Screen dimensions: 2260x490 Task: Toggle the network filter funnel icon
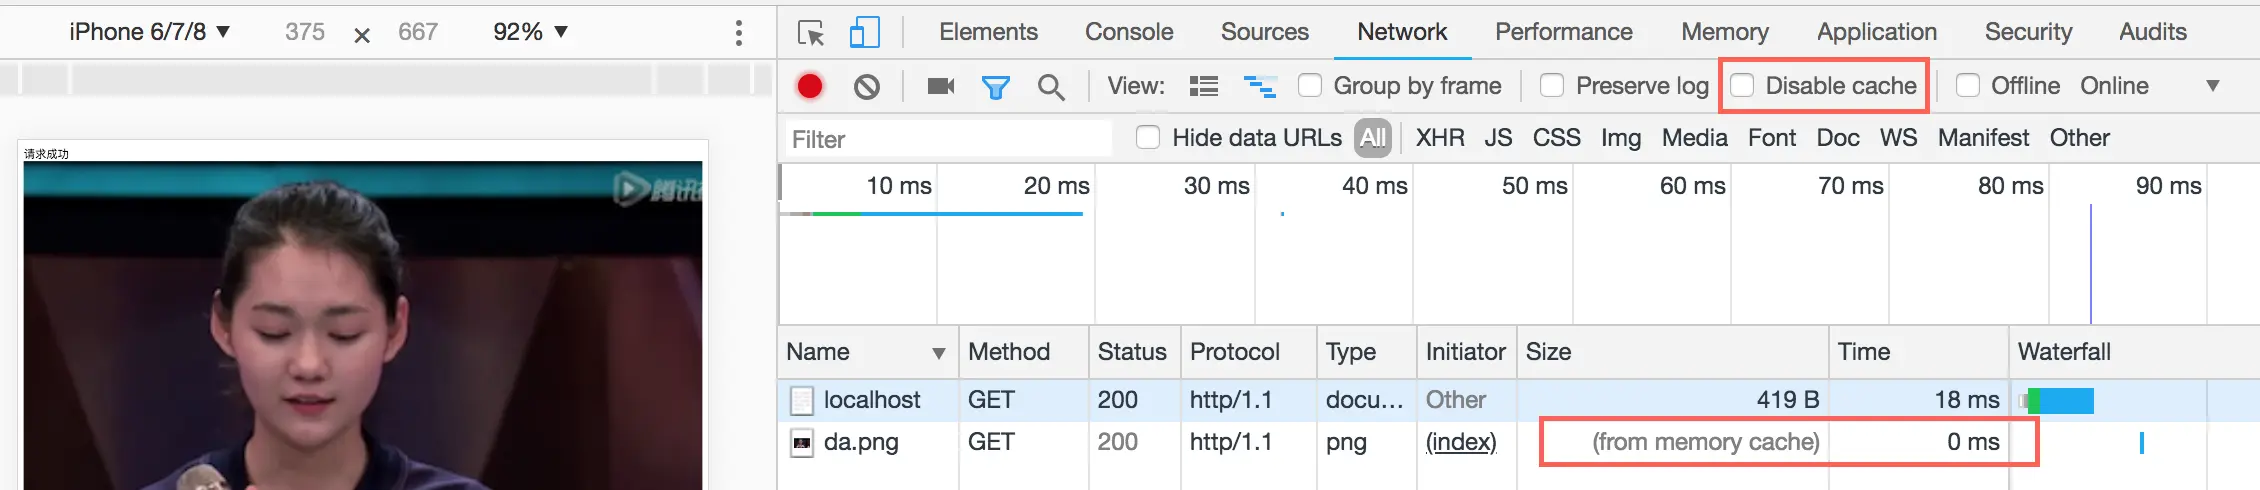click(995, 88)
